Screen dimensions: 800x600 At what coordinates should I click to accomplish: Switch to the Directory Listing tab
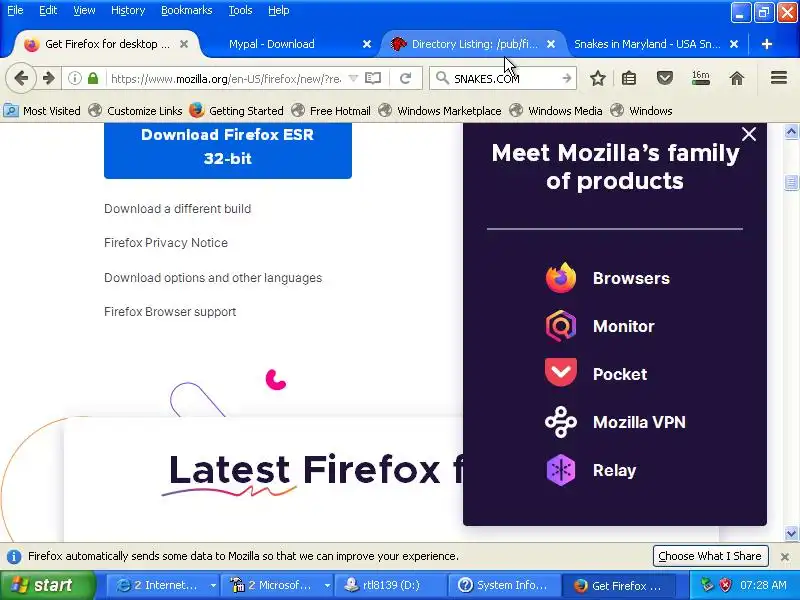point(474,44)
